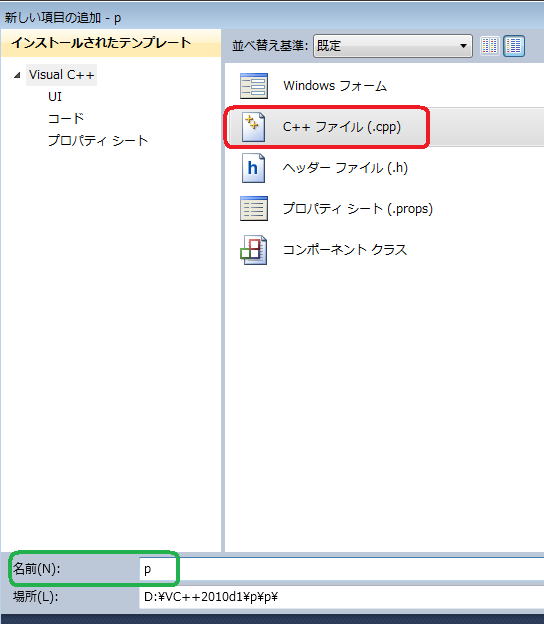Select the コード category
The image size is (544, 624).
click(66, 118)
